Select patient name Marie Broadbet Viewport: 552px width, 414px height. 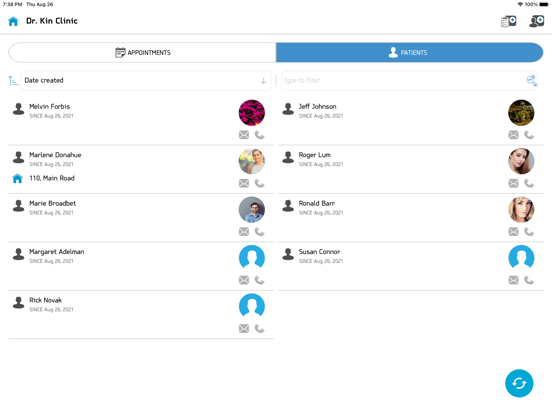tap(52, 203)
